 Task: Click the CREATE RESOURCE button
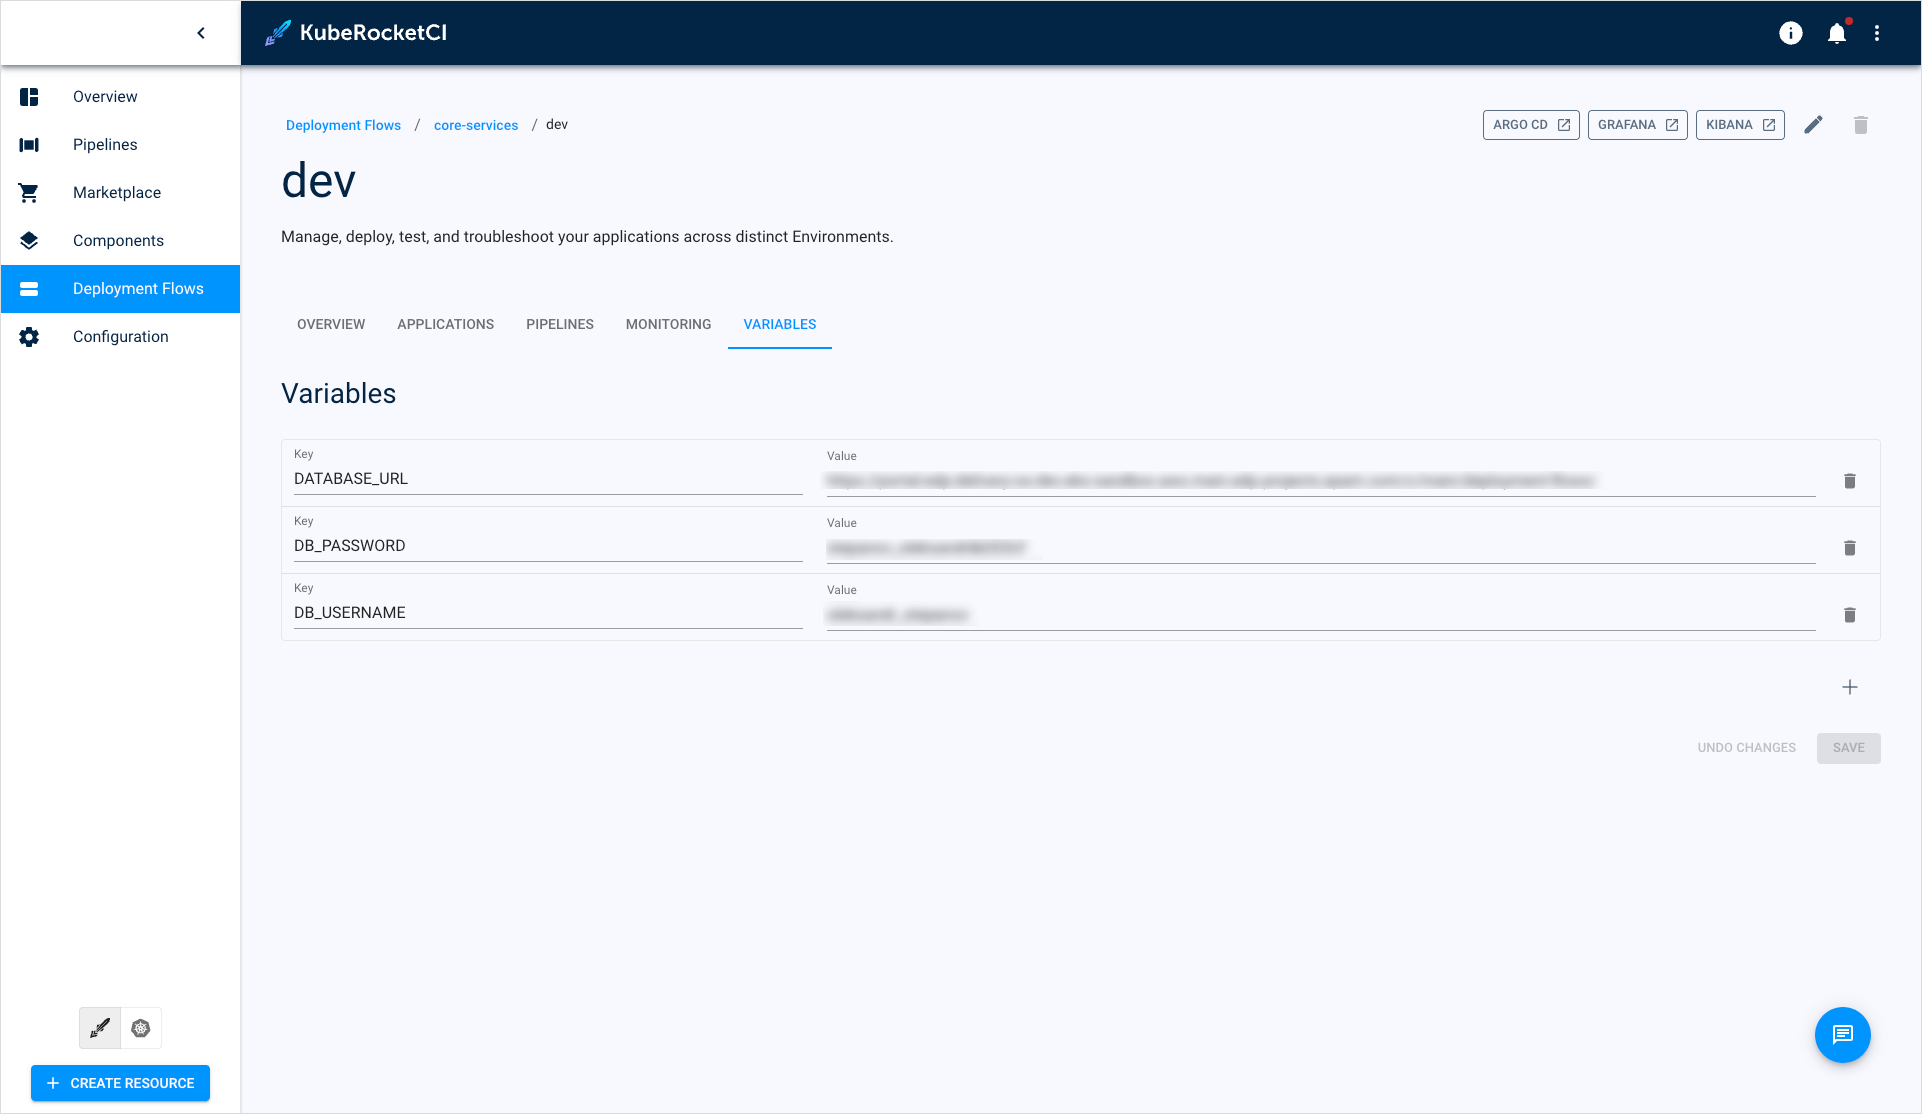click(121, 1083)
